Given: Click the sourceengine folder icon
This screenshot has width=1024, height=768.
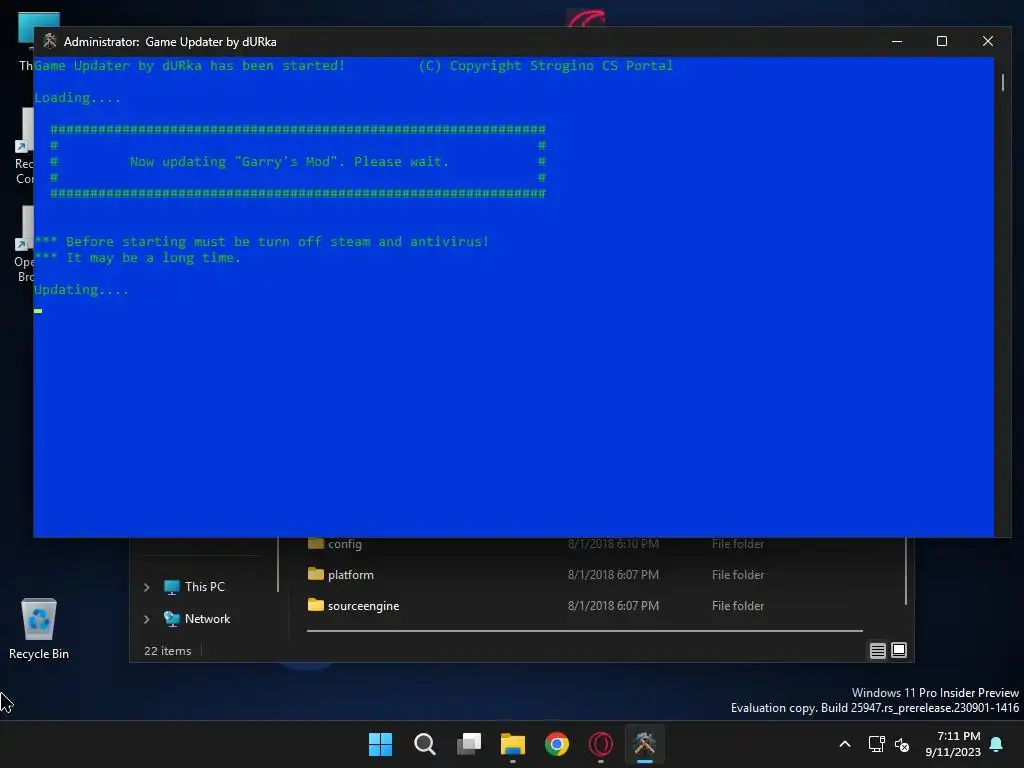Looking at the screenshot, I should click(x=315, y=605).
